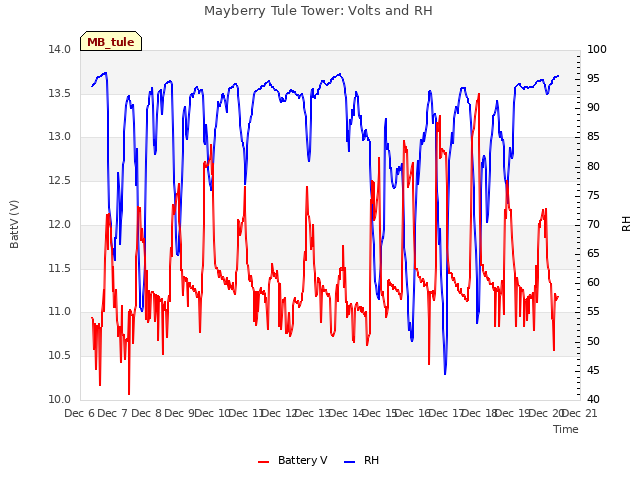Click the 12.0 tick on the left axis

point(60,224)
